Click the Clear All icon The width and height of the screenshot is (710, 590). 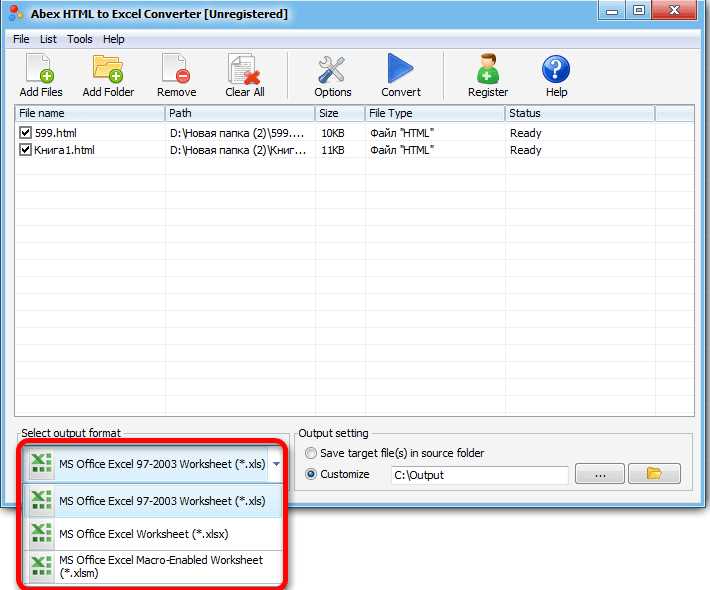(245, 69)
